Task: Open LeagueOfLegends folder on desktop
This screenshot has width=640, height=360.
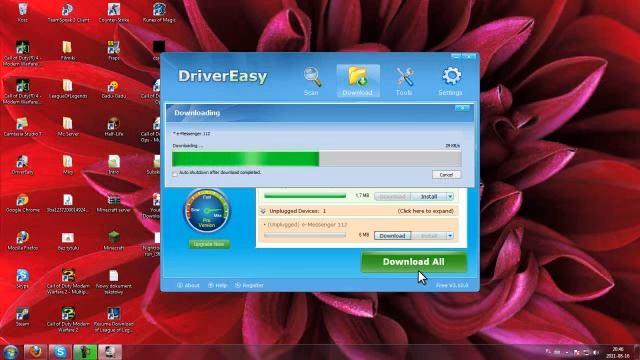Action: [x=68, y=89]
